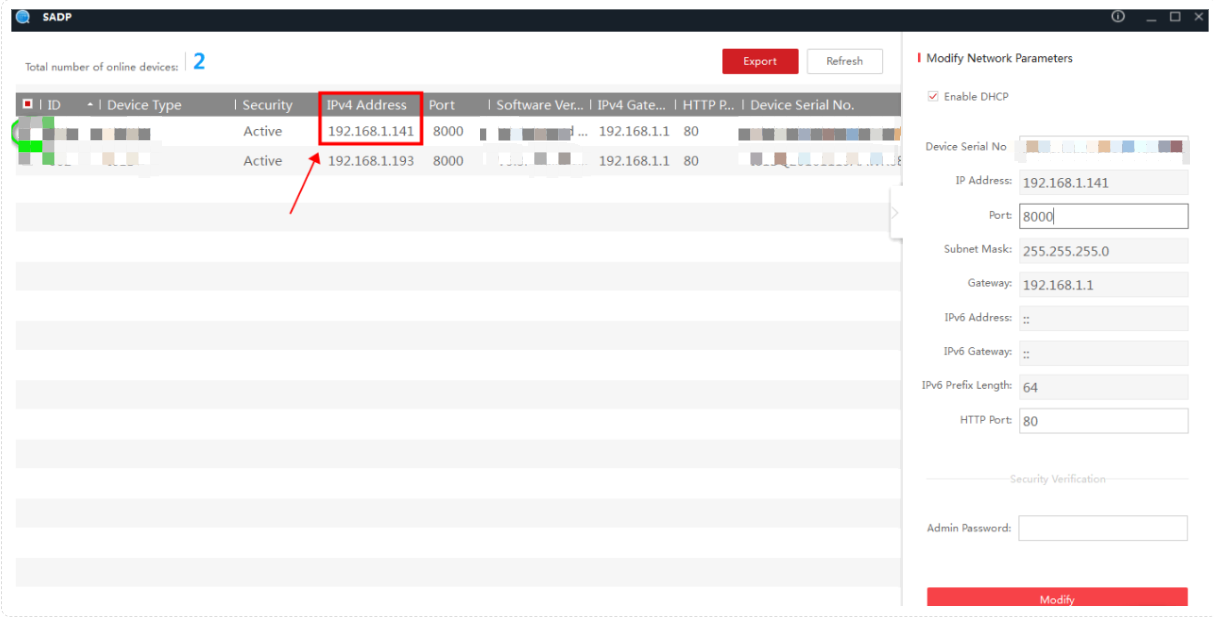
Task: Select the checkbox of the first device row
Action: pos(27,132)
